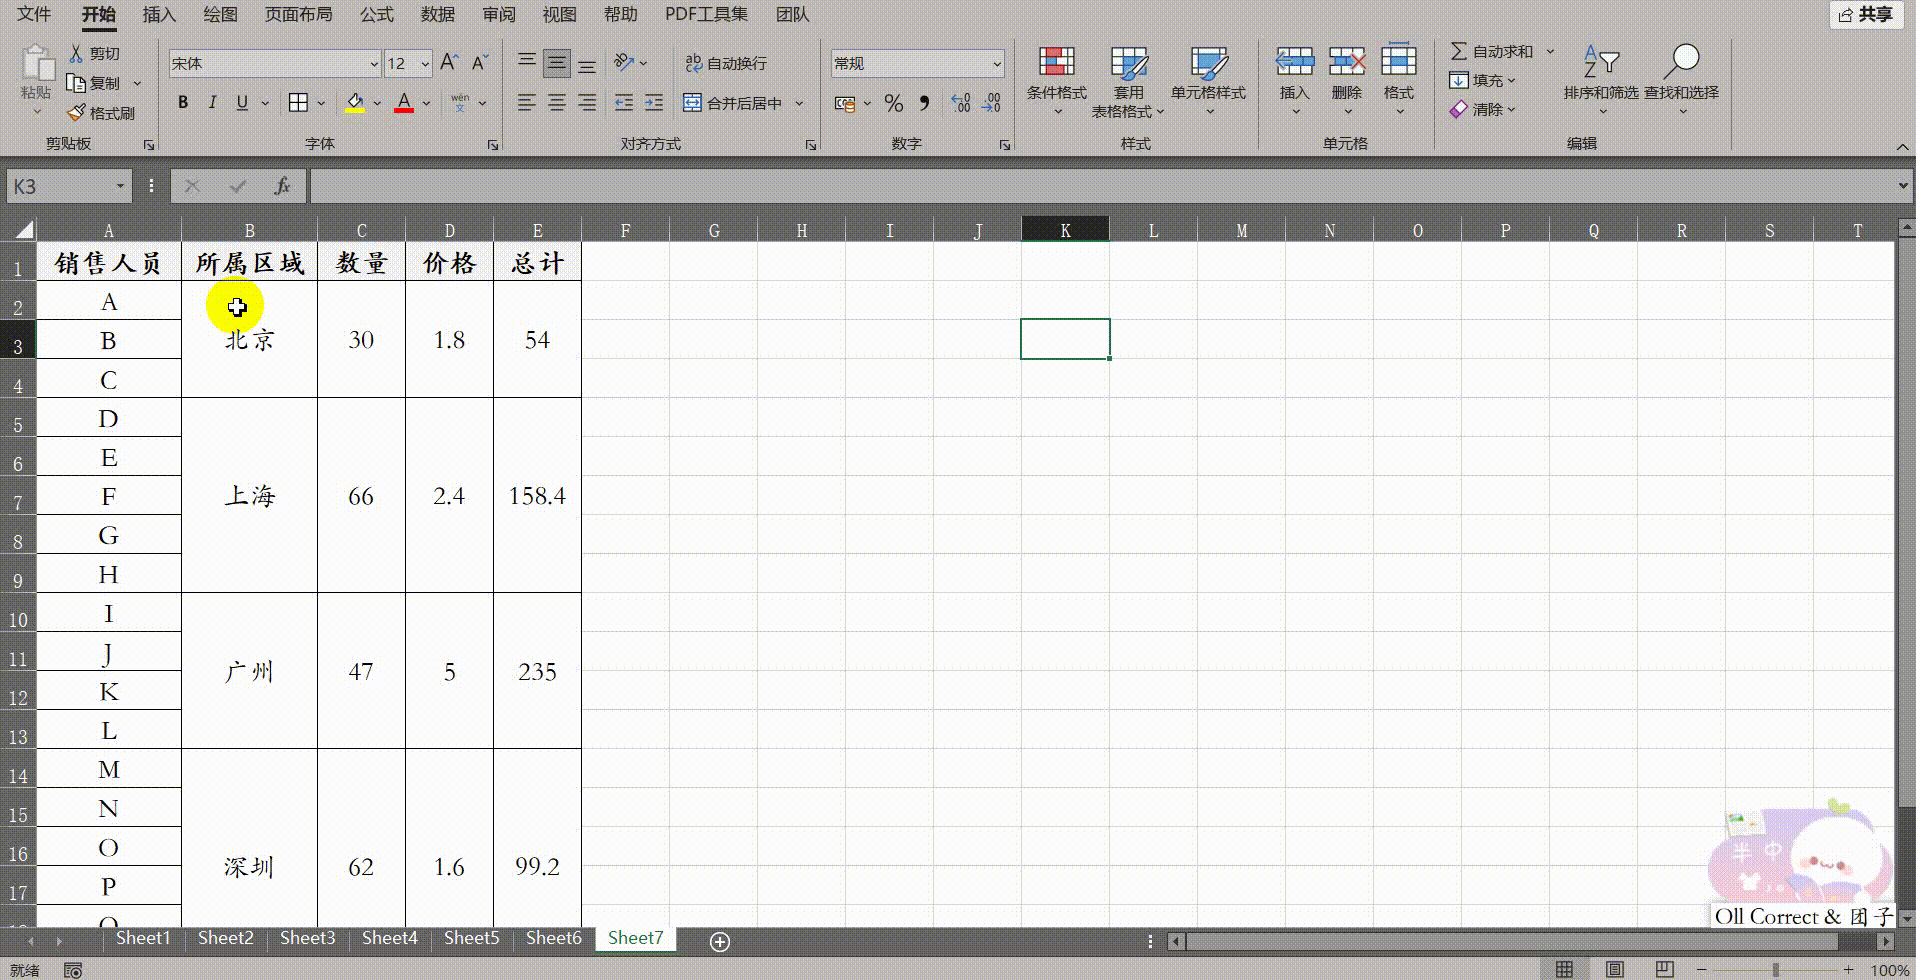Open the font size dropdown
Screen dimensions: 1916x980
pos(425,64)
